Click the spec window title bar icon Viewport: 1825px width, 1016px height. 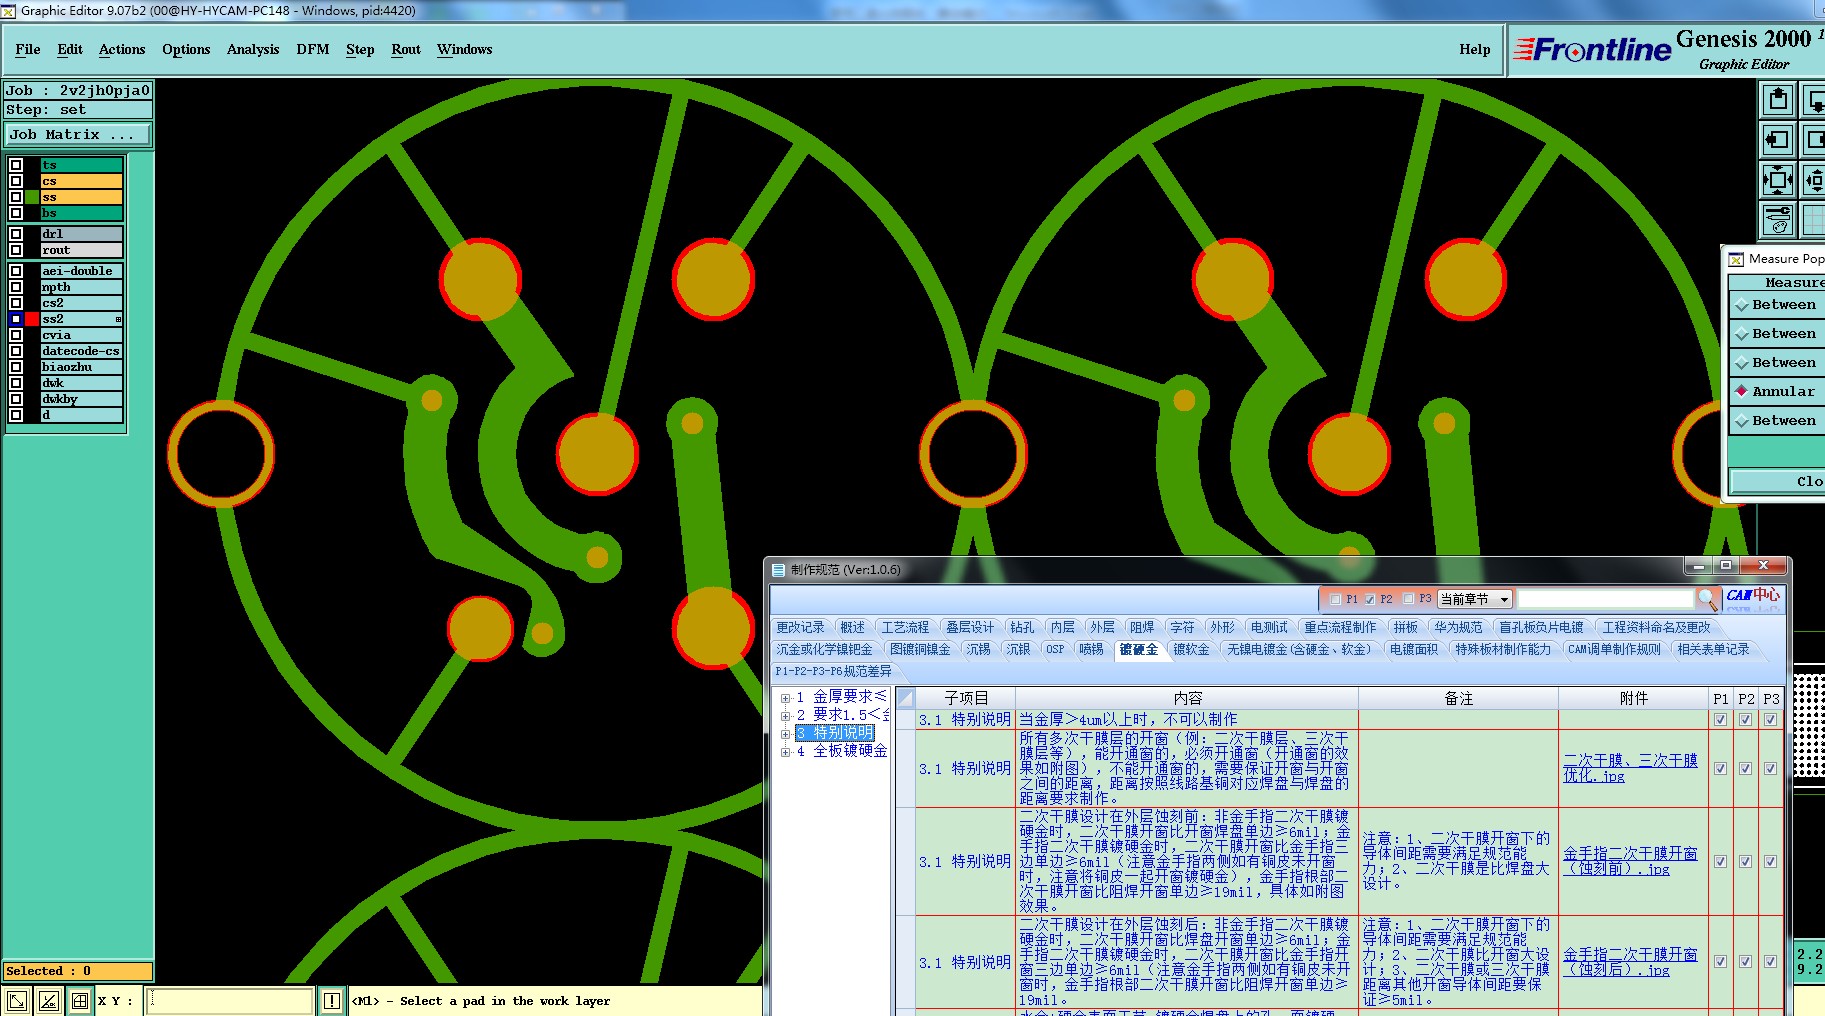pos(779,570)
